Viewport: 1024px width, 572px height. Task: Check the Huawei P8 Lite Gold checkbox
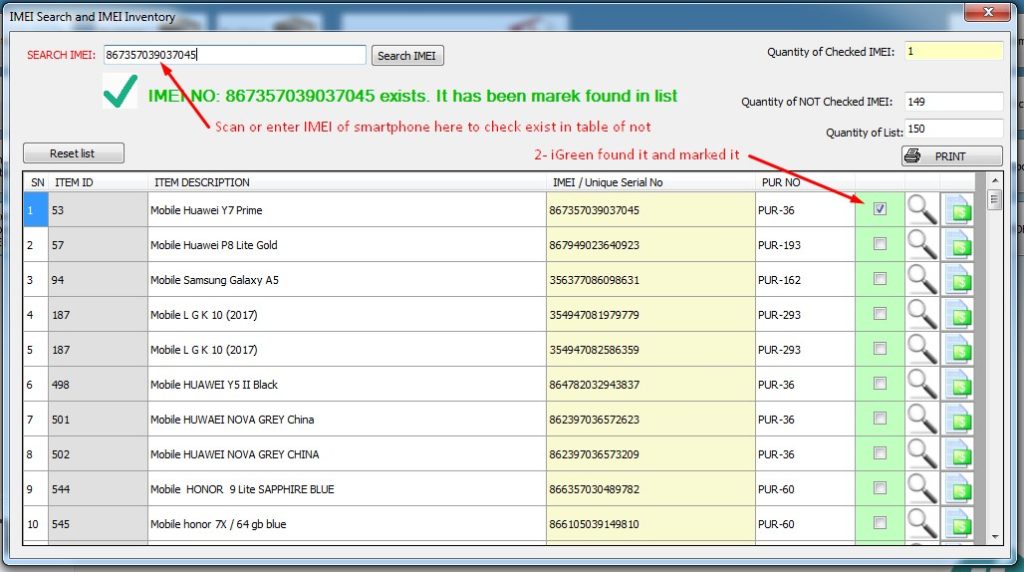coord(880,244)
